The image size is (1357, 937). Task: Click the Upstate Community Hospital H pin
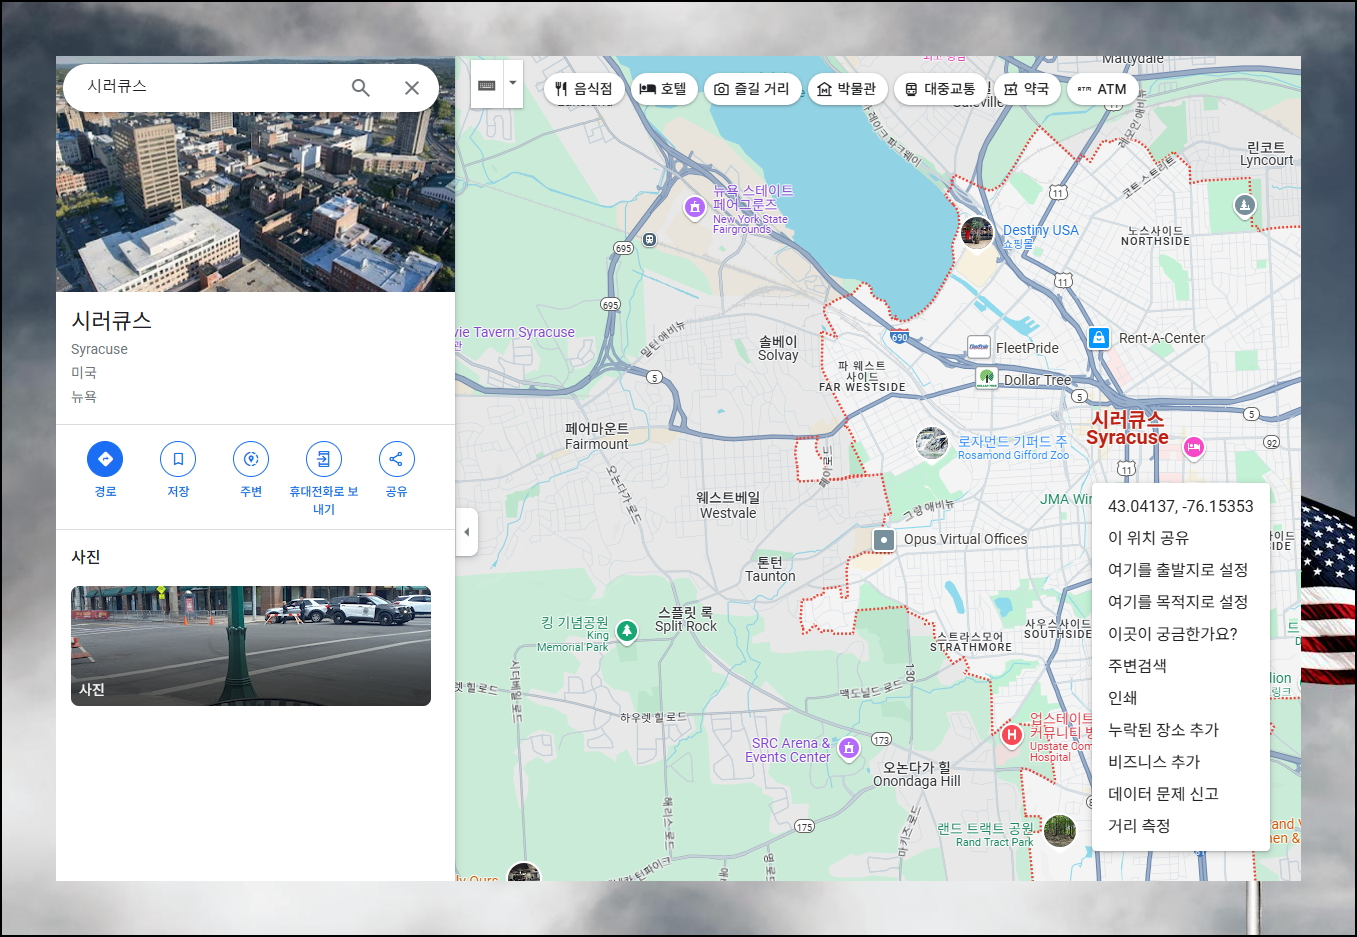pyautogui.click(x=1011, y=736)
